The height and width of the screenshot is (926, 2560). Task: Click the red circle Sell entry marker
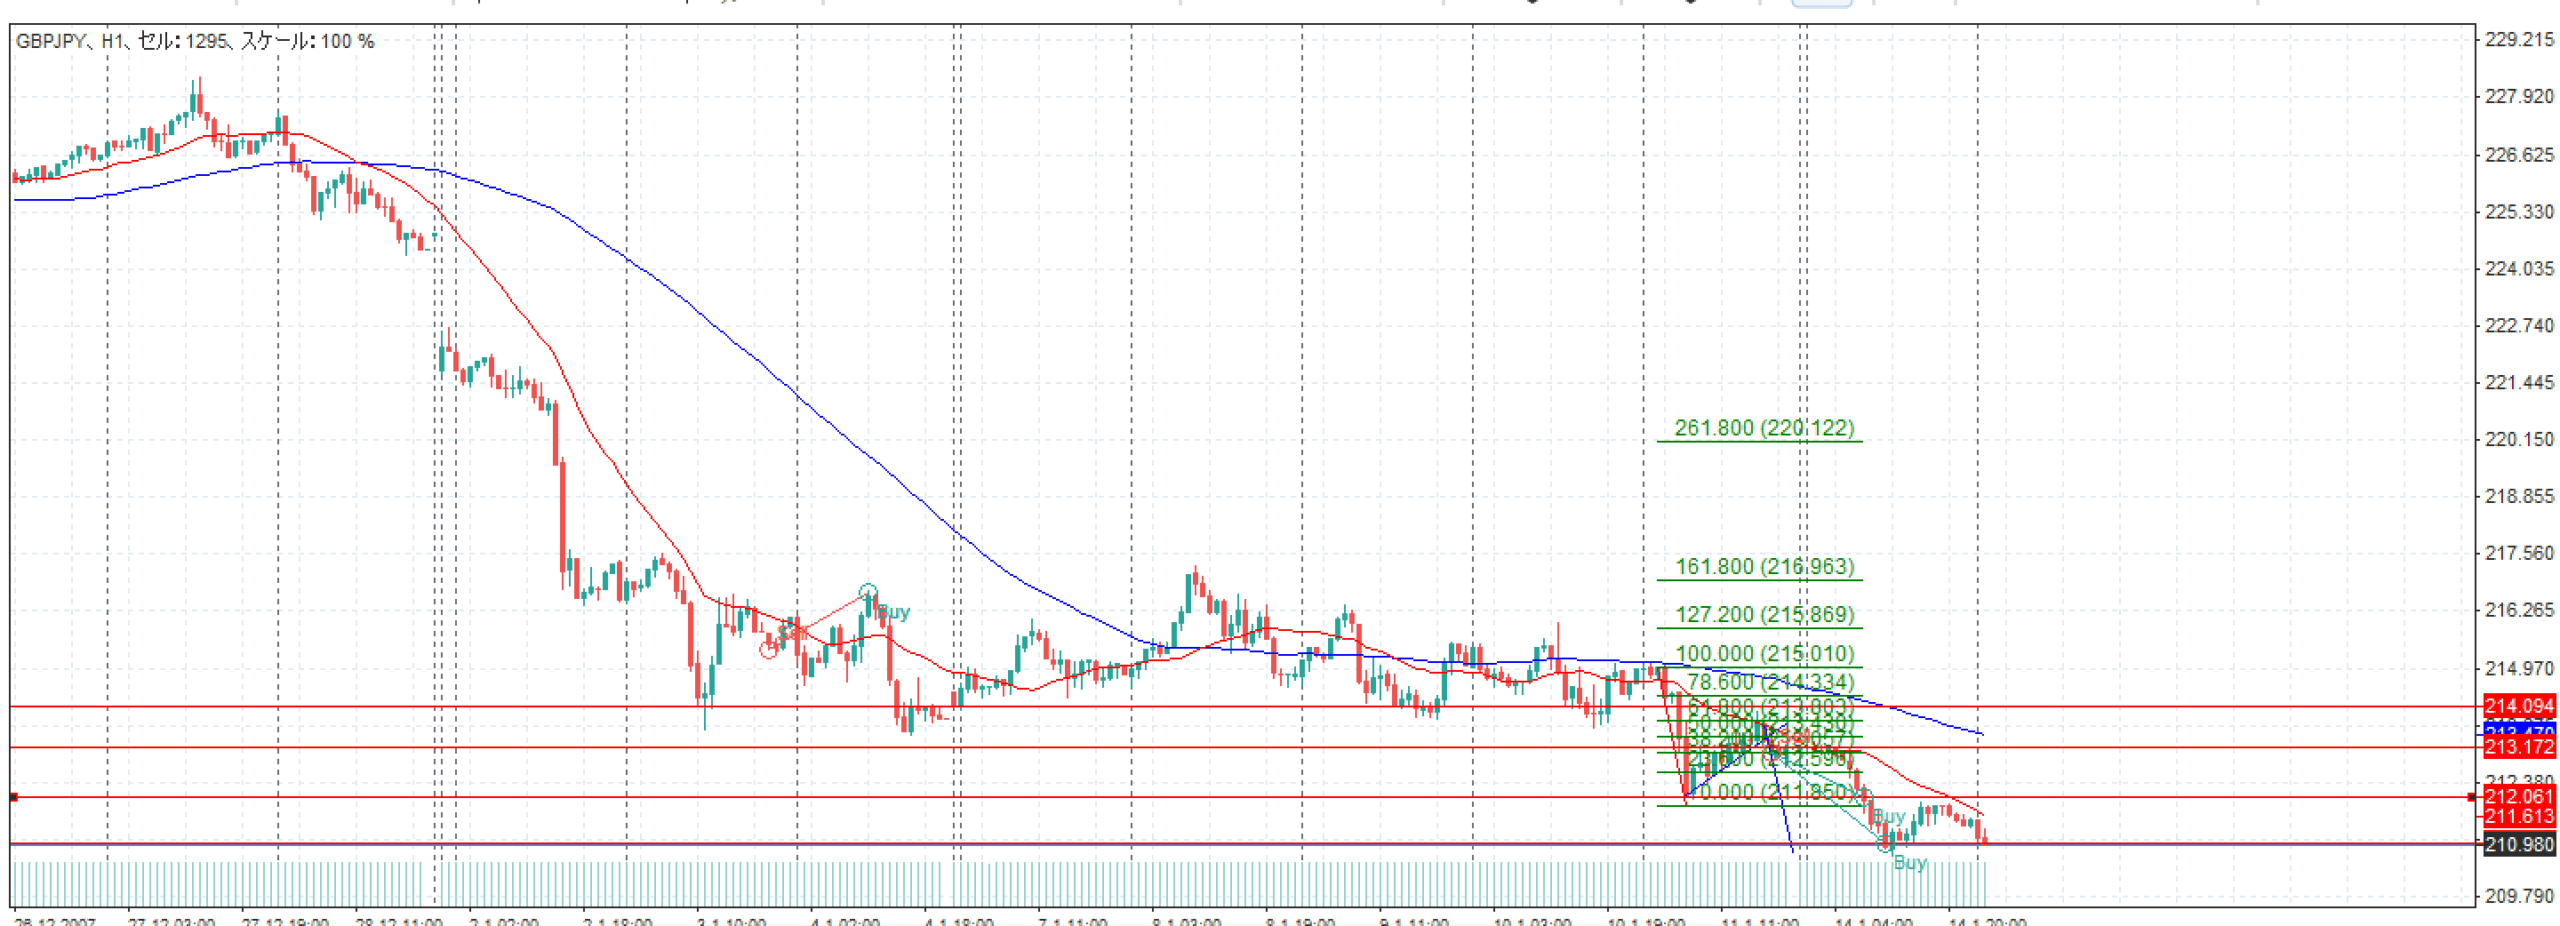pyautogui.click(x=768, y=650)
